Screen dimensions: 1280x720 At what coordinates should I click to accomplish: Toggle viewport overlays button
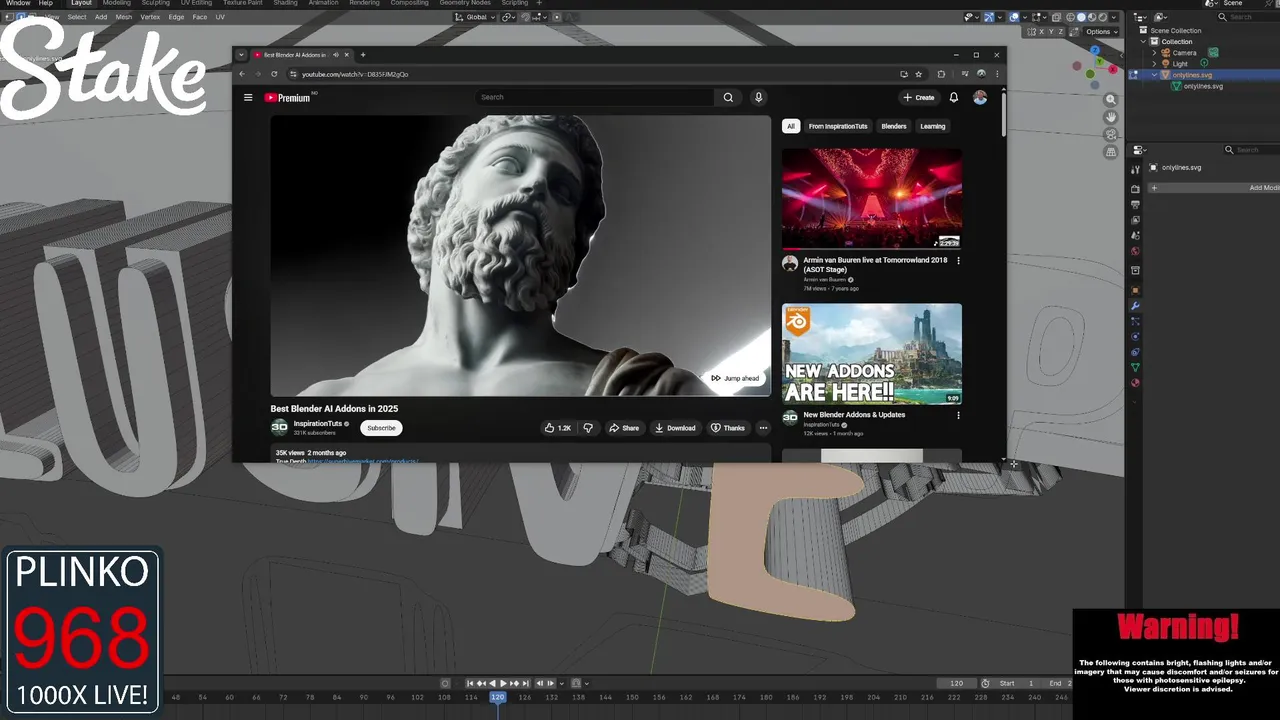[1014, 17]
